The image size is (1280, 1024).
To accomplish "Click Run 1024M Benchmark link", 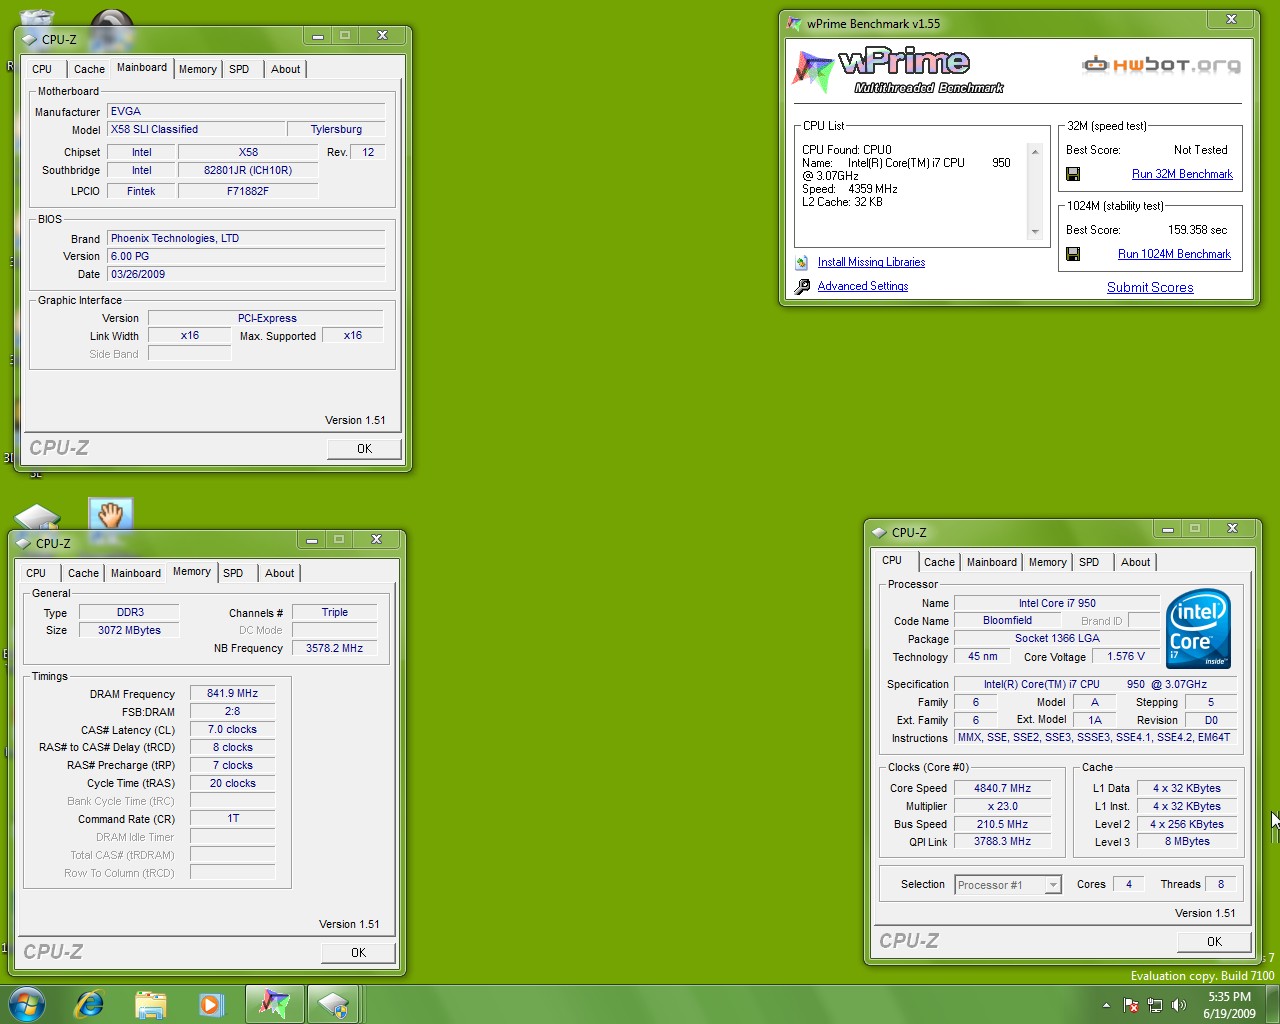I will [1174, 254].
